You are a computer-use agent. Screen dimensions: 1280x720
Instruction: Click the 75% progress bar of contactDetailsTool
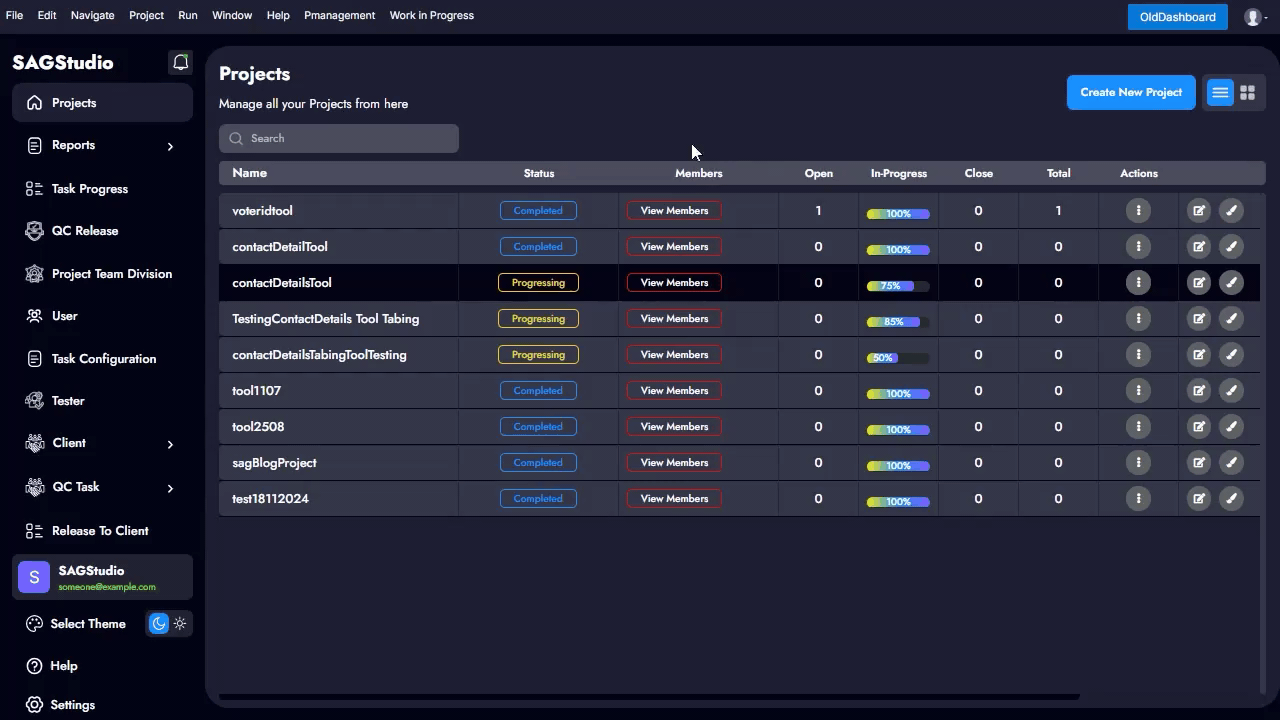click(x=898, y=286)
